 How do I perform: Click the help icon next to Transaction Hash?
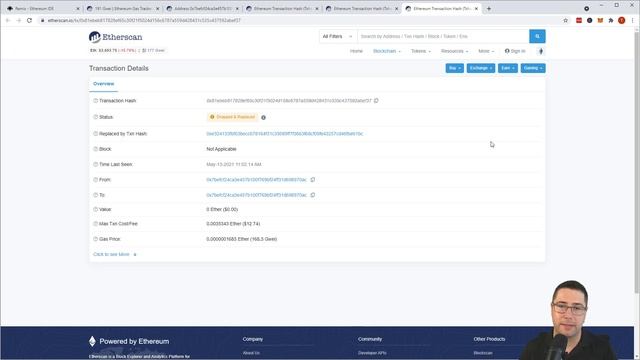[x=96, y=100]
